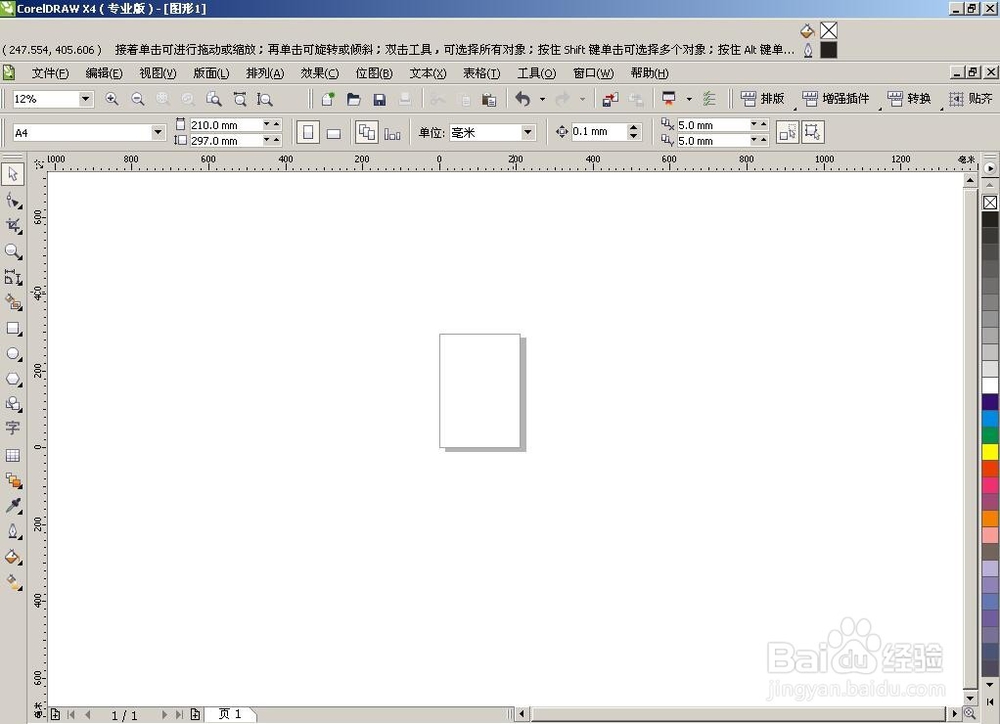Select the Zoom tool in toolbox
The height and width of the screenshot is (724, 1000).
13,251
